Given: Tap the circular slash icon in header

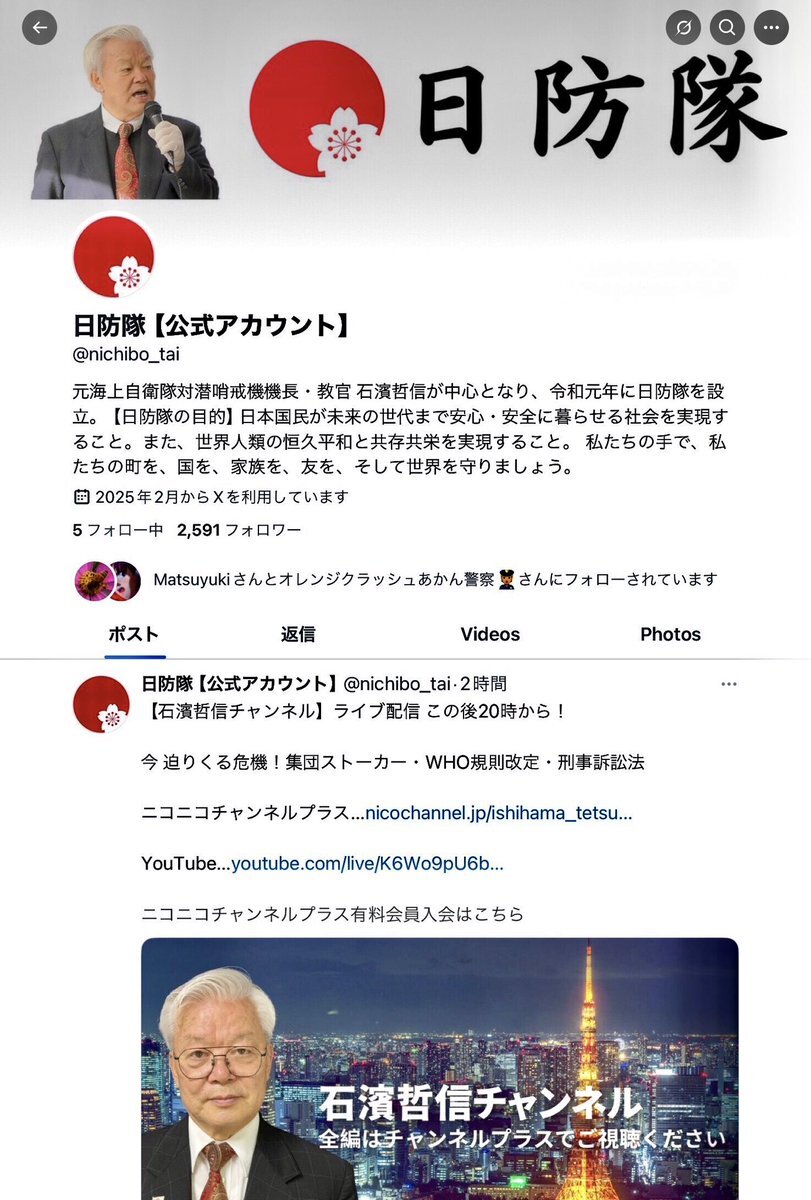Looking at the screenshot, I should pyautogui.click(x=683, y=27).
